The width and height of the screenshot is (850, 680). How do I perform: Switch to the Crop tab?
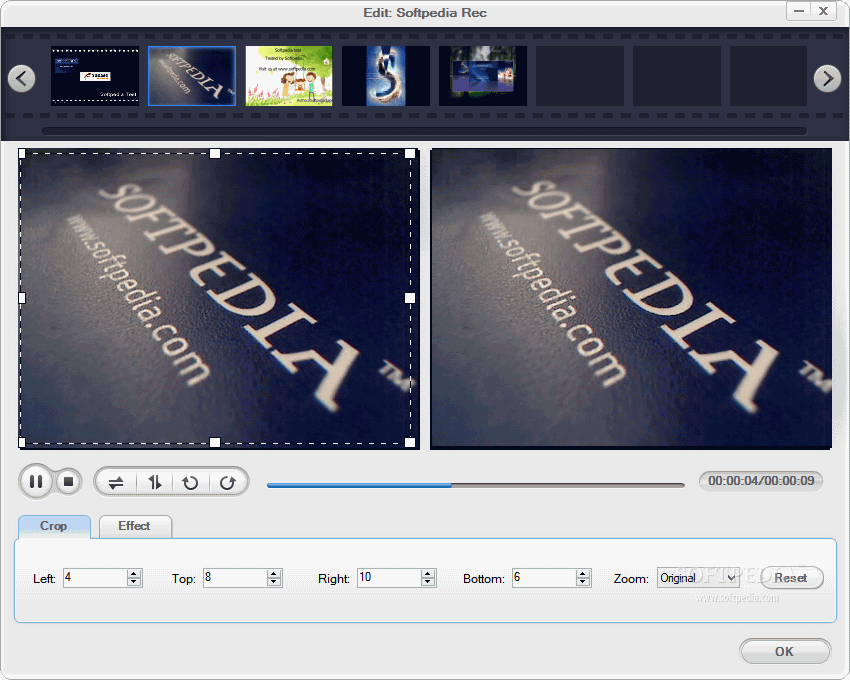[x=54, y=526]
